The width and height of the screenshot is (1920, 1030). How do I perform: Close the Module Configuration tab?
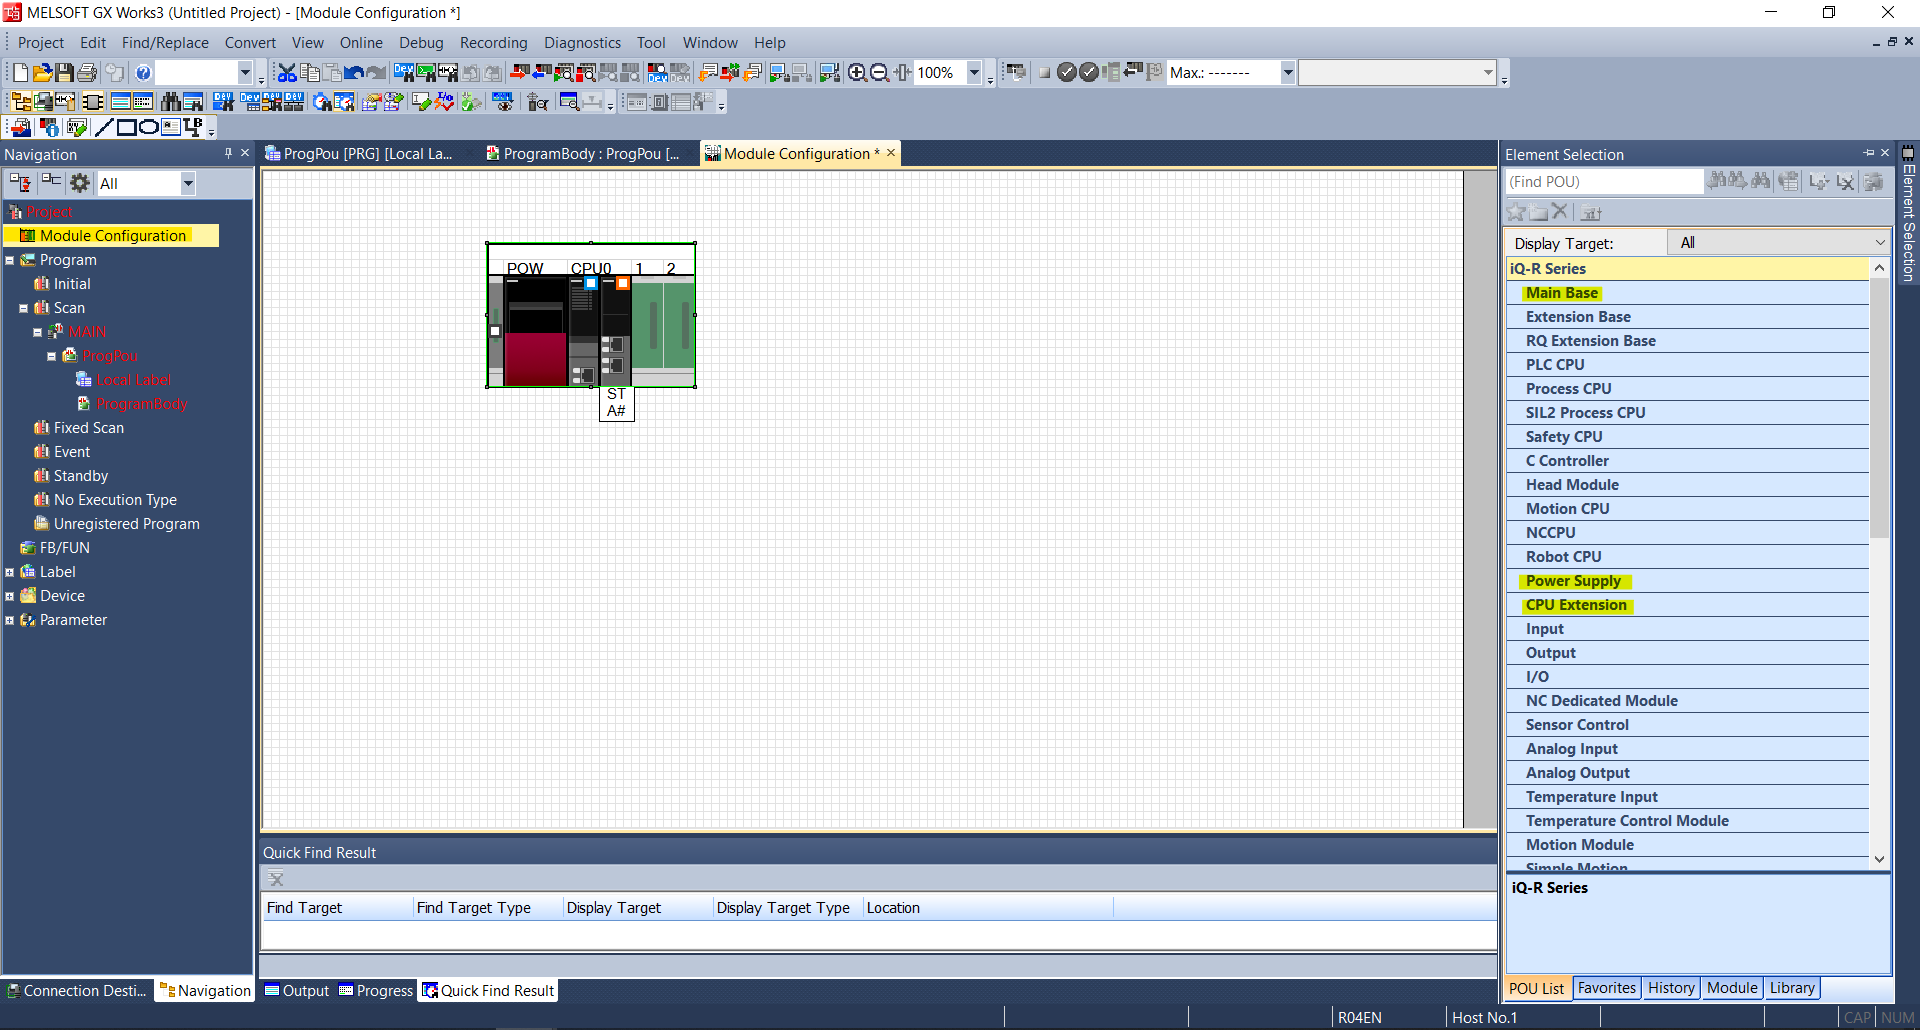pyautogui.click(x=891, y=153)
